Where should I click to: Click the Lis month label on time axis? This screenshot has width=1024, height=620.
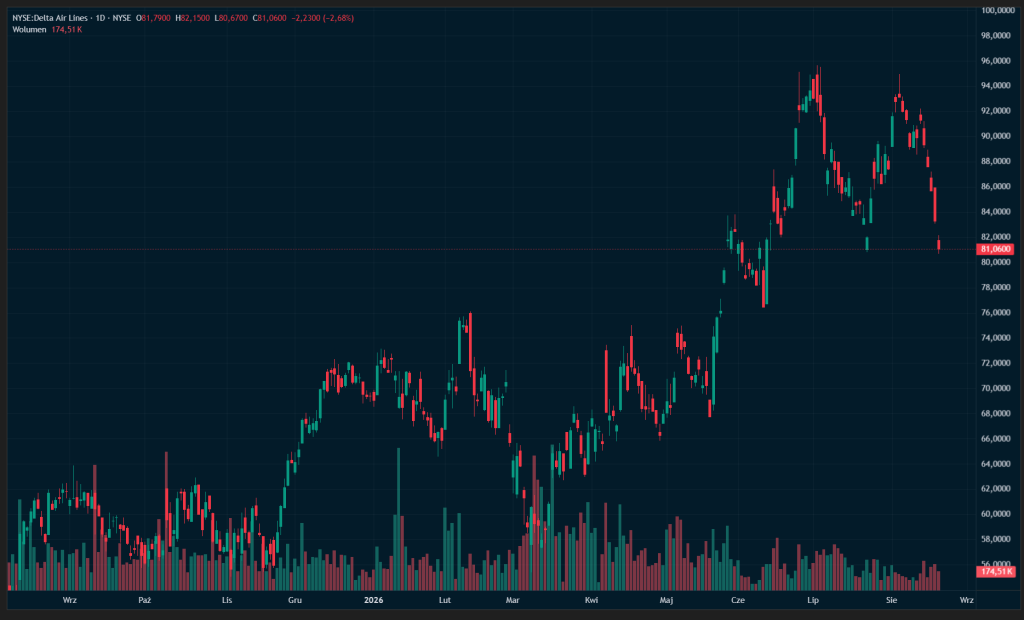coord(227,600)
